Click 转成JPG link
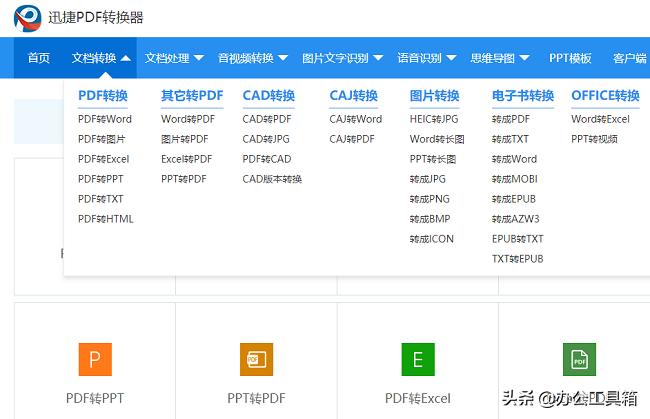650x419 pixels. coord(427,179)
